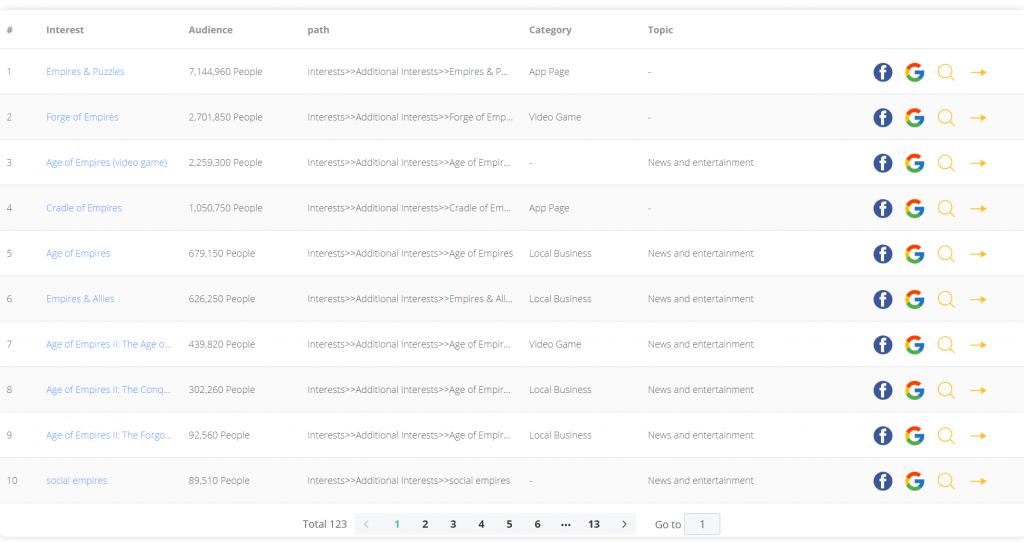Go to pagination page 2
The height and width of the screenshot is (542, 1024).
[x=424, y=524]
